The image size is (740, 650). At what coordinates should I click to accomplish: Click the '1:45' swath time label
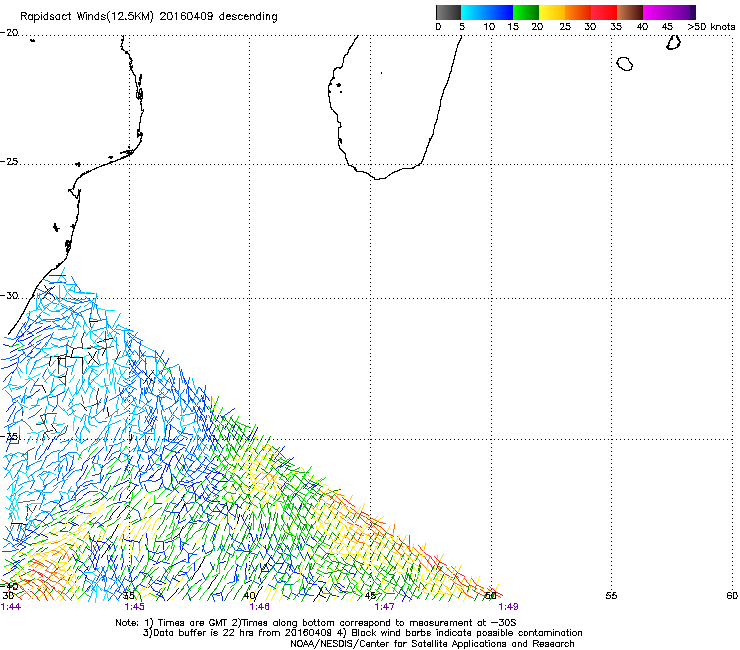coord(135,607)
